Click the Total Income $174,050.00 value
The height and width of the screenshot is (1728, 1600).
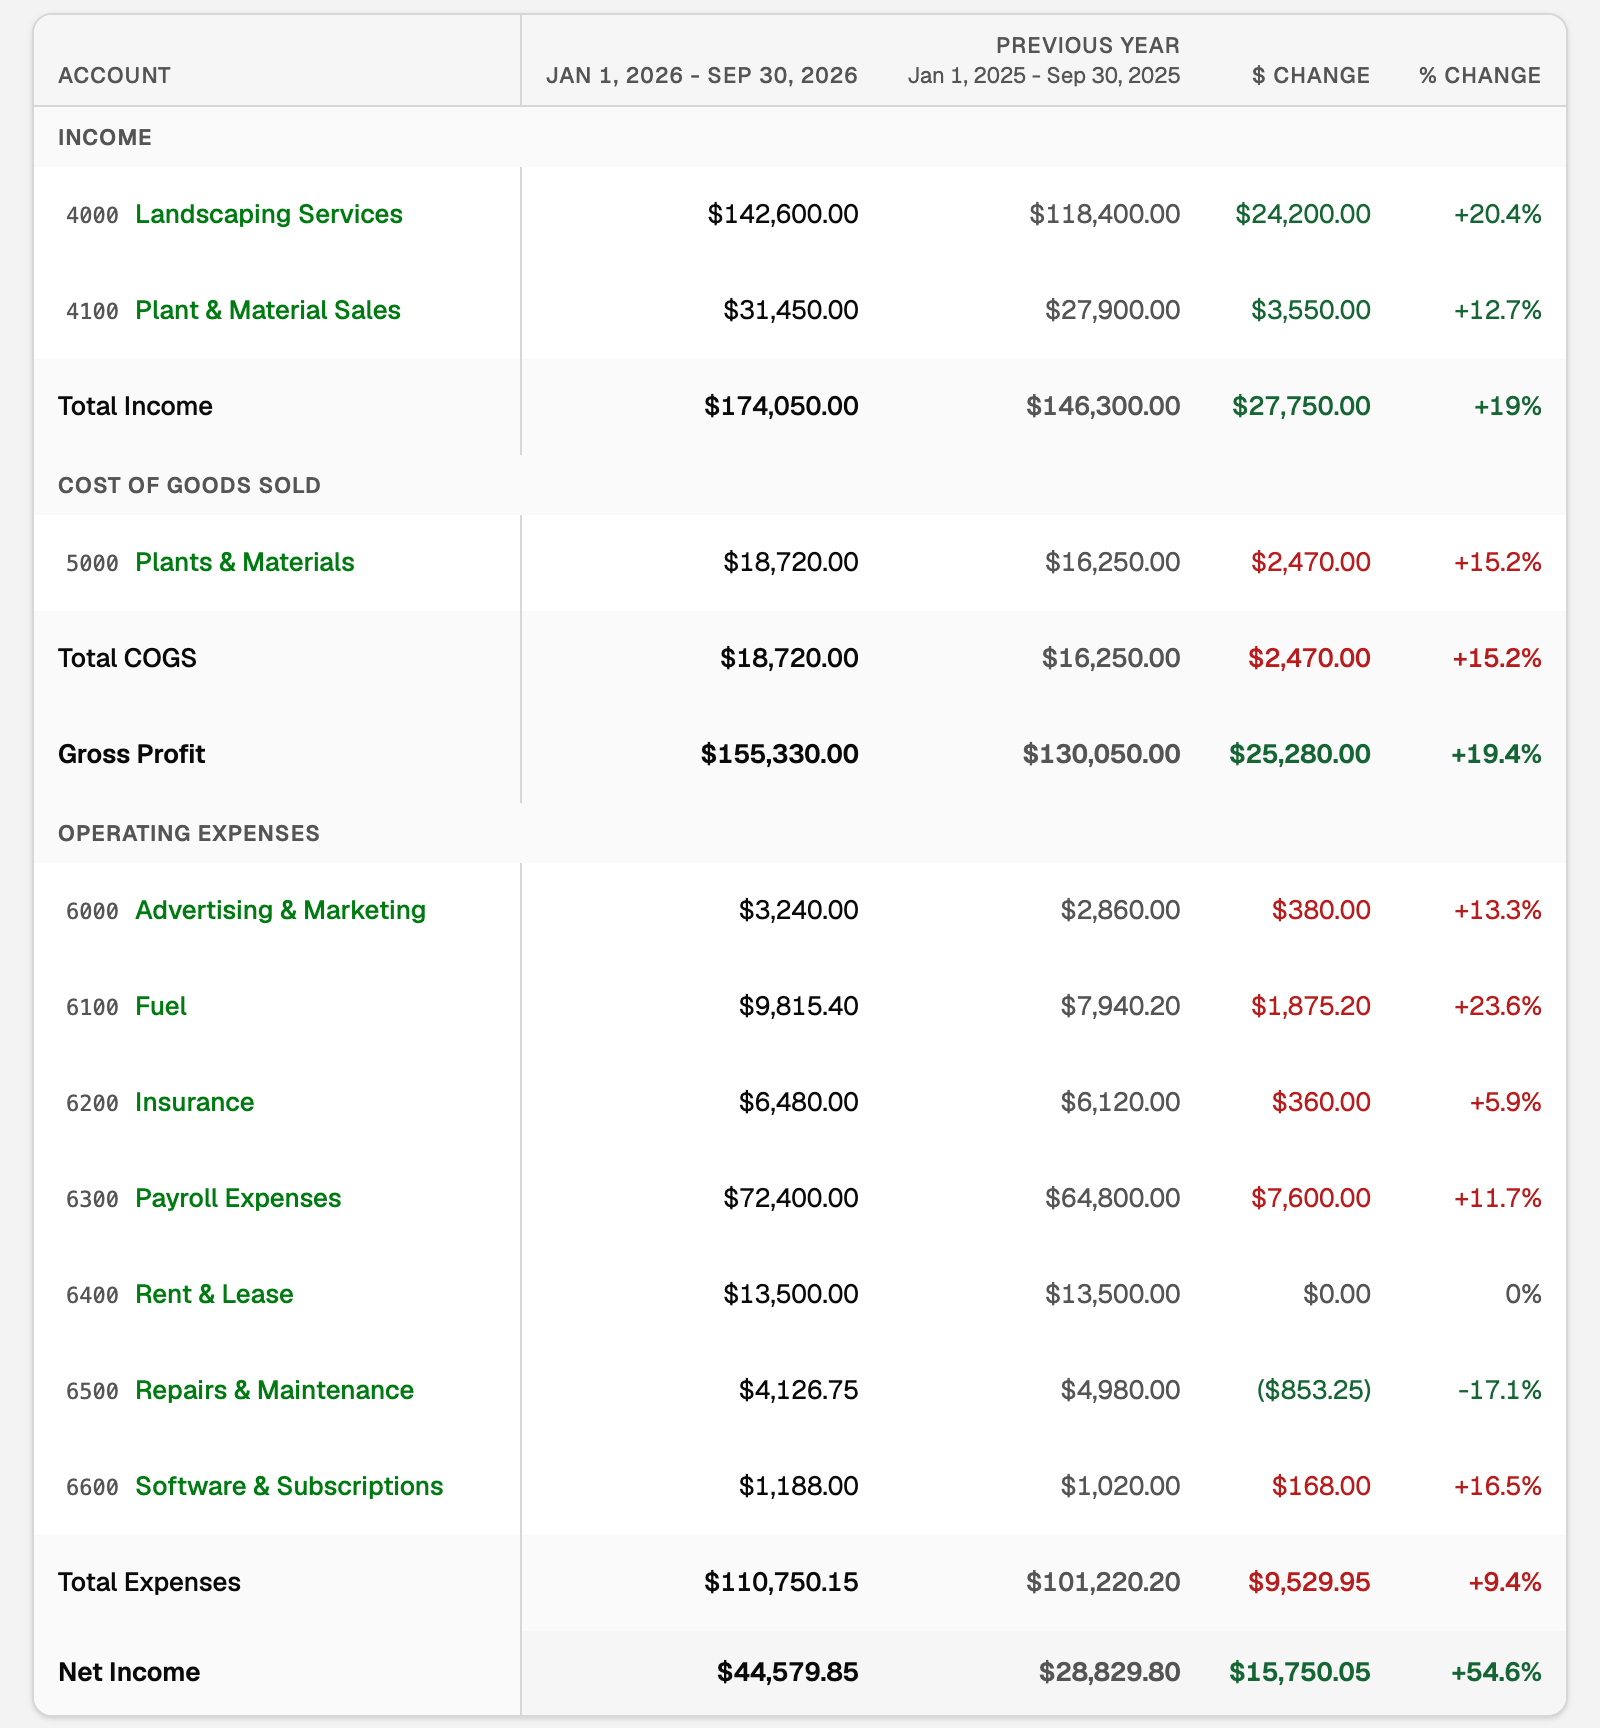coord(781,406)
